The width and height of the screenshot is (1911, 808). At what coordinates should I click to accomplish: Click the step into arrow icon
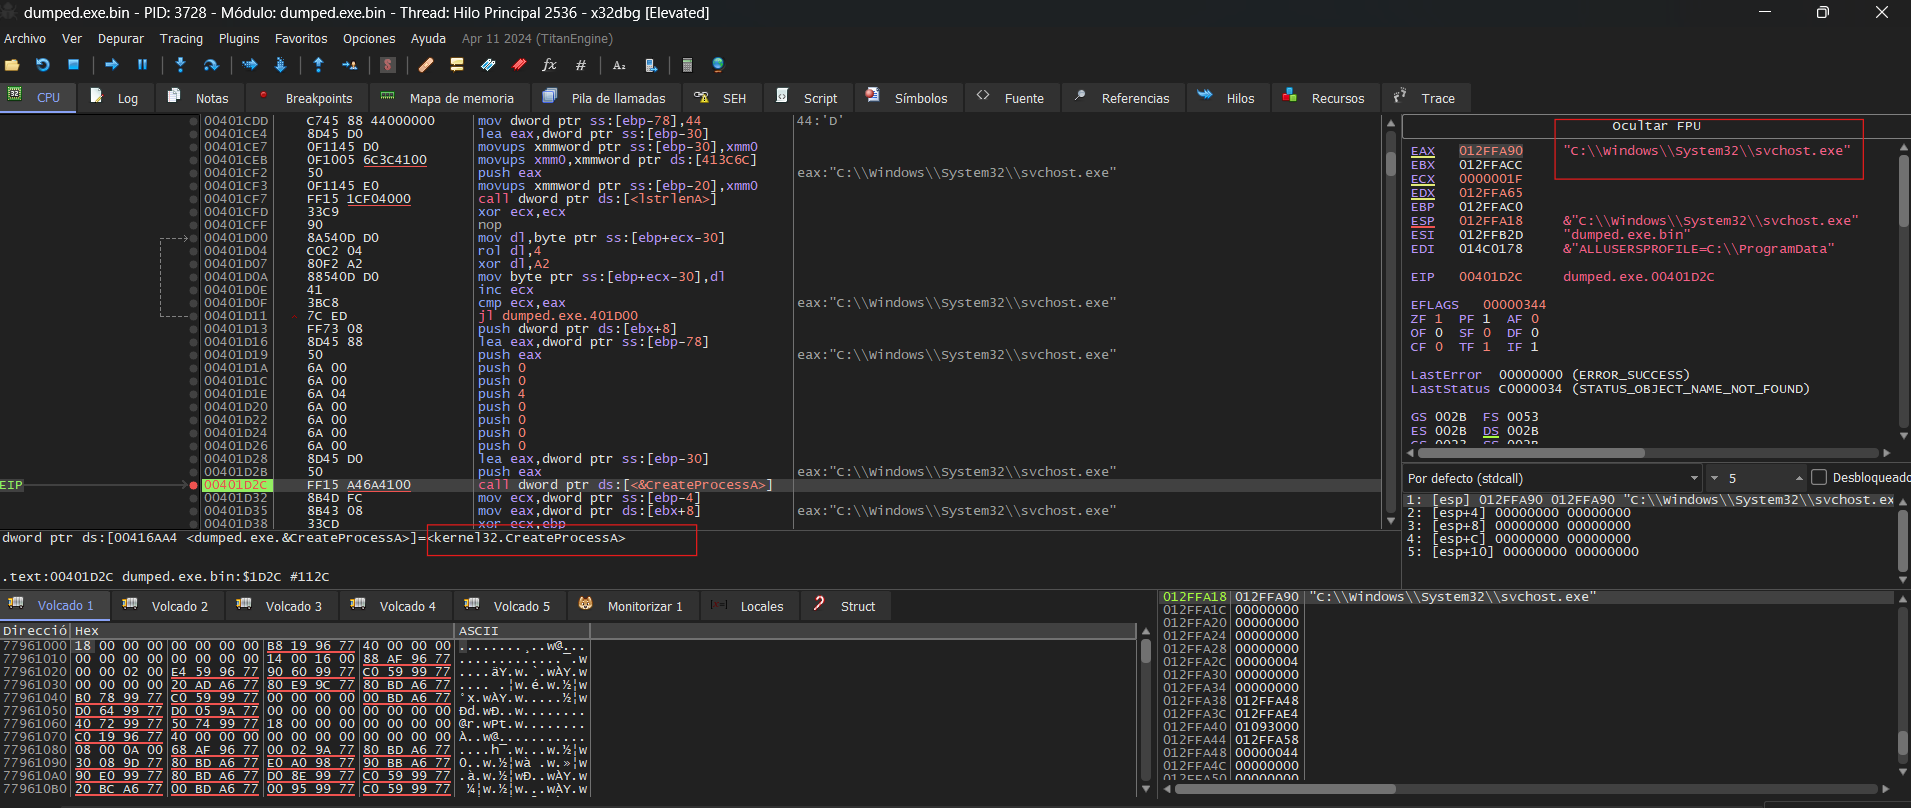(180, 65)
